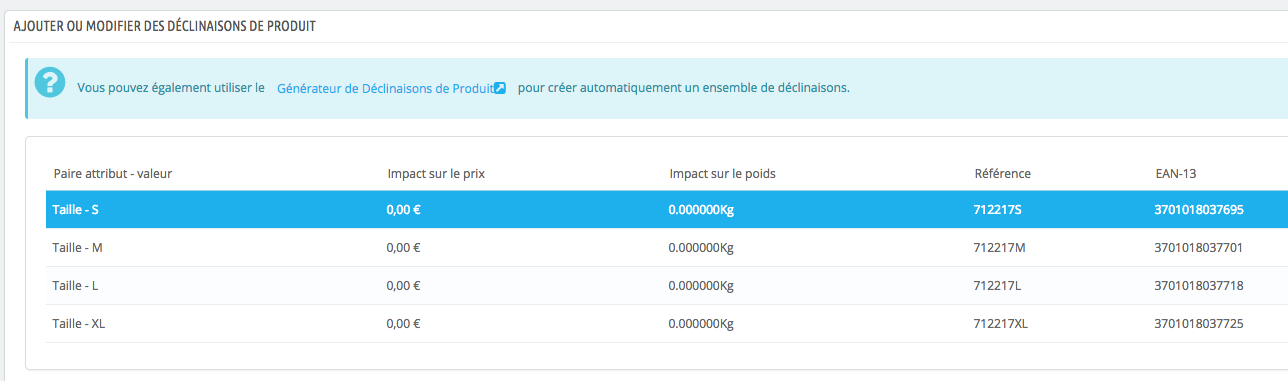Open Générateur de Déclinaisons de Produit link
This screenshot has height=381, width=1288.
coord(391,88)
